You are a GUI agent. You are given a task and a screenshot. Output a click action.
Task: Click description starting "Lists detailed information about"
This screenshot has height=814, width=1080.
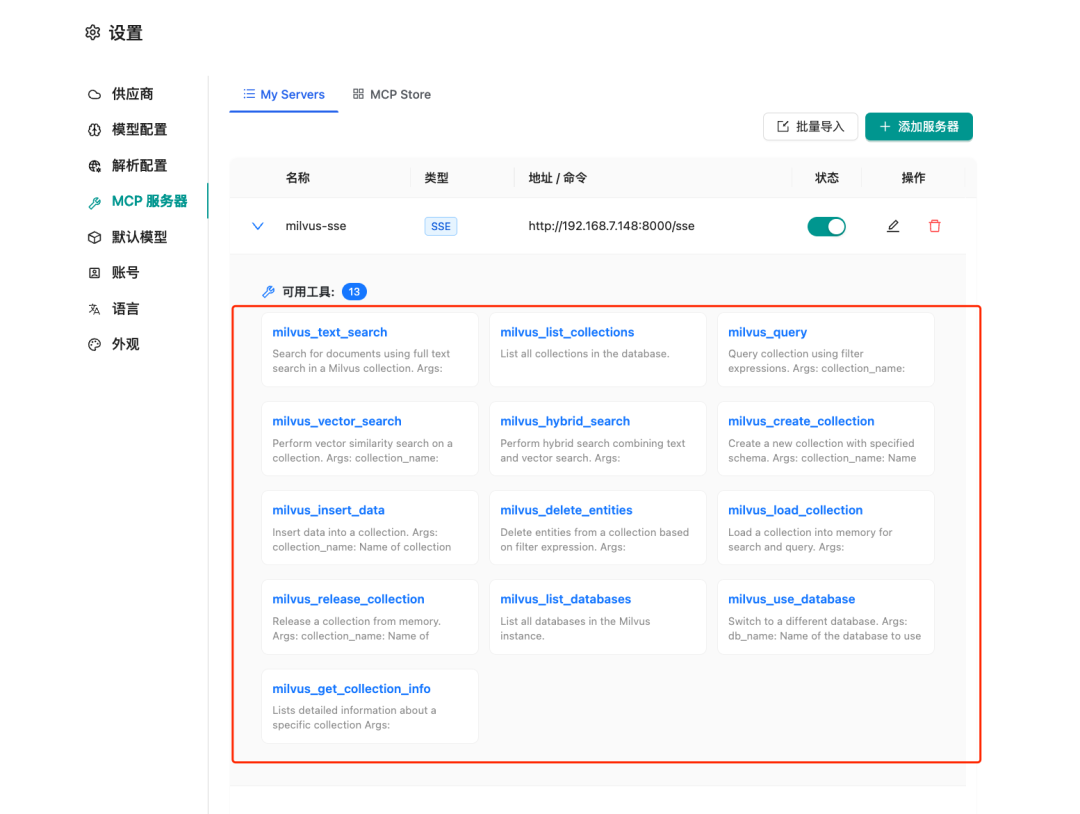[354, 717]
